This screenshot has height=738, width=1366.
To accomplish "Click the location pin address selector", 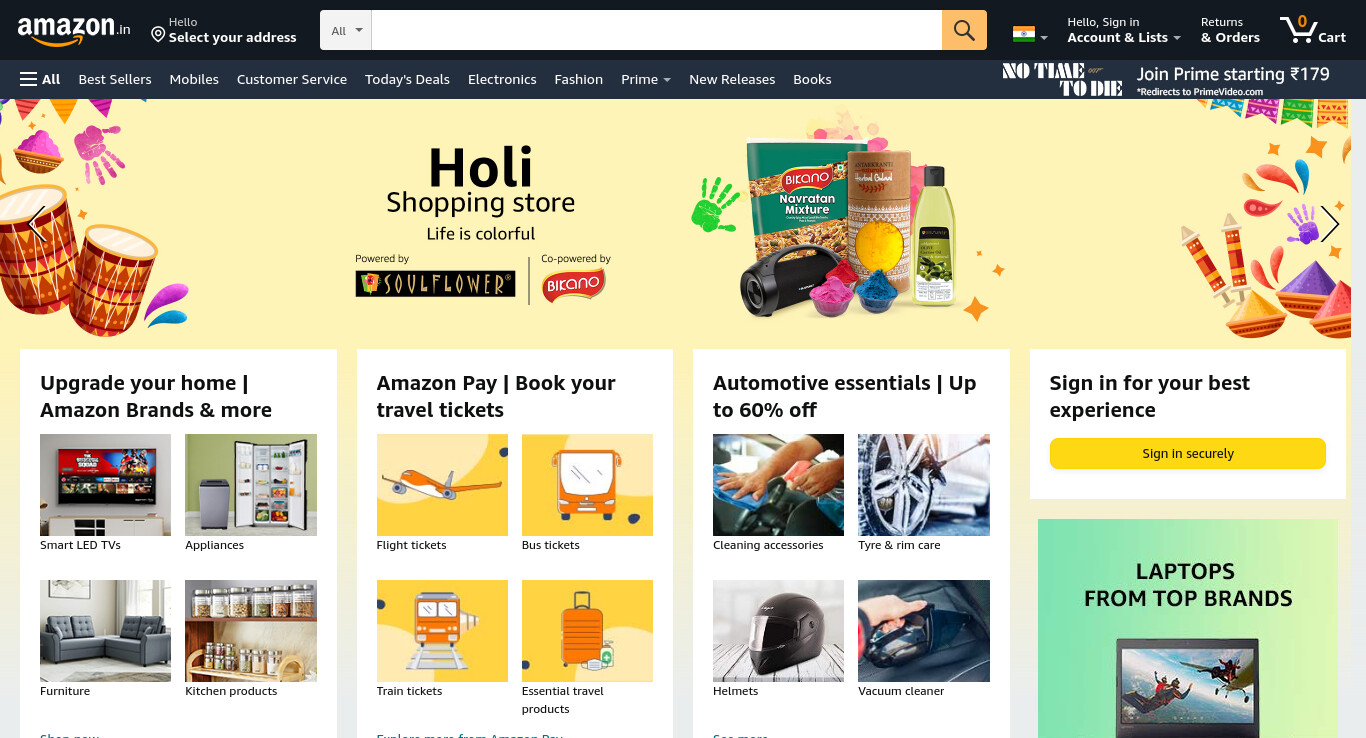I will pyautogui.click(x=224, y=30).
